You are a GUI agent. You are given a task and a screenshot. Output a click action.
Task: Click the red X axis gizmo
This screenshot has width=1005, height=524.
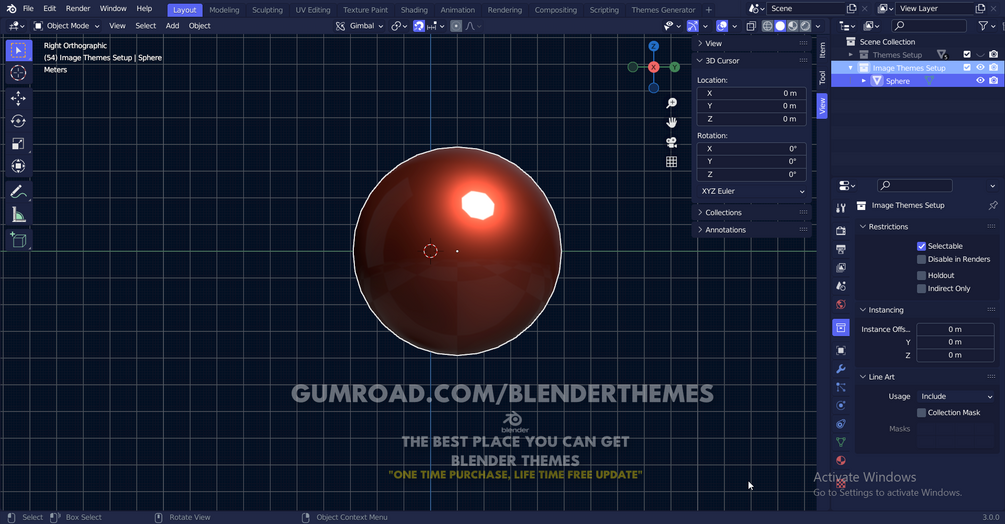click(x=653, y=67)
